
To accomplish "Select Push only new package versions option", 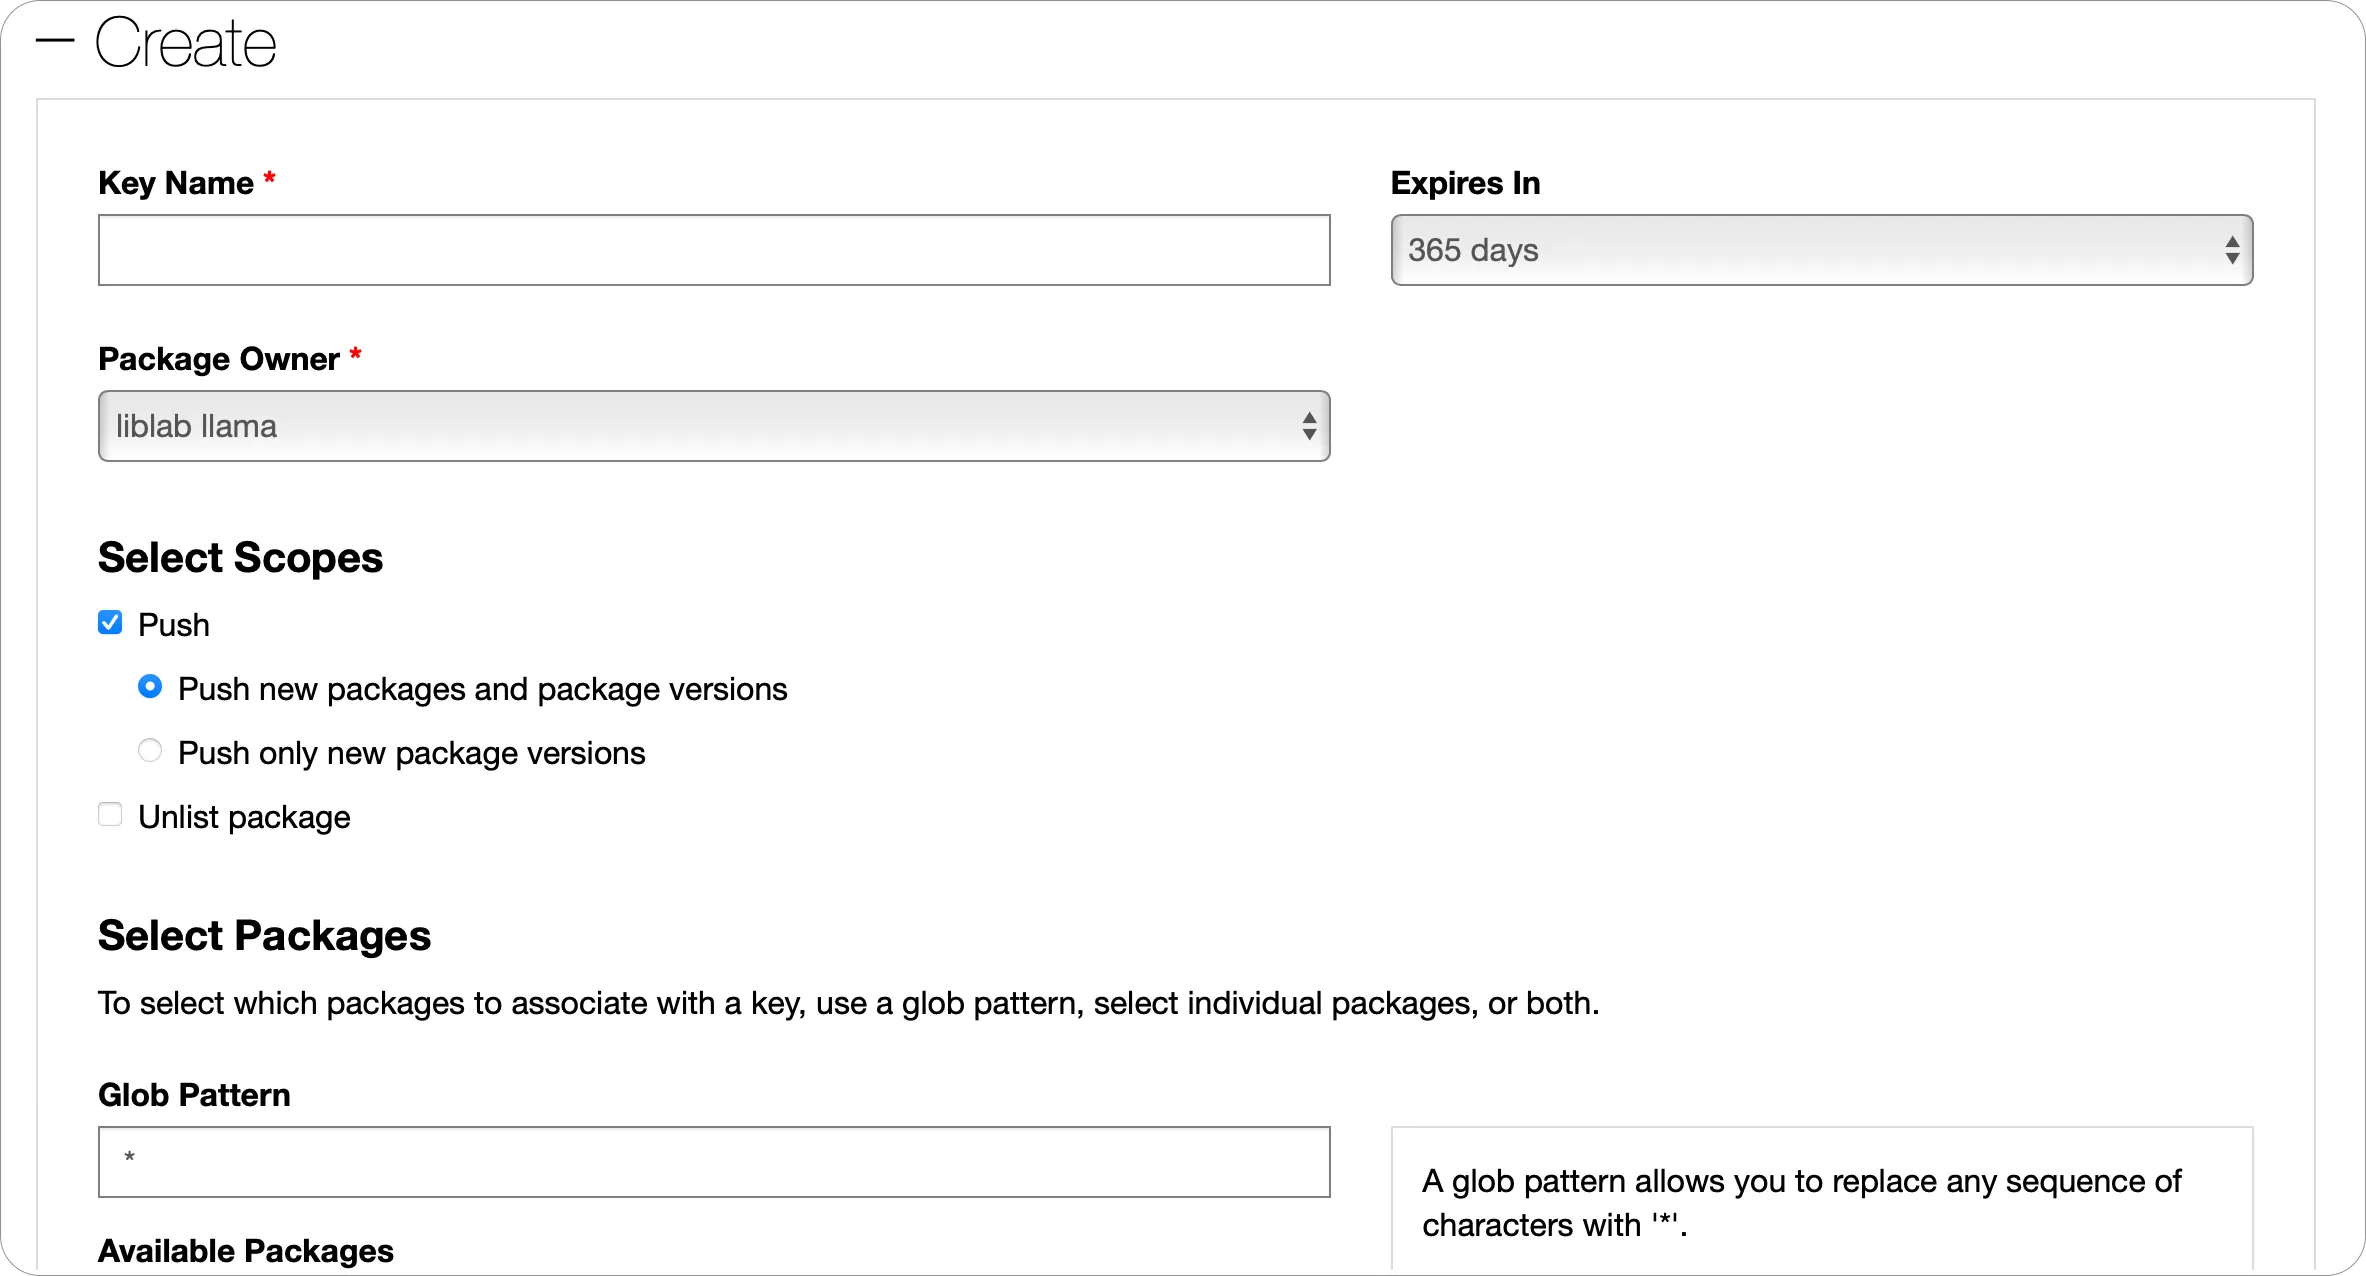I will point(150,750).
